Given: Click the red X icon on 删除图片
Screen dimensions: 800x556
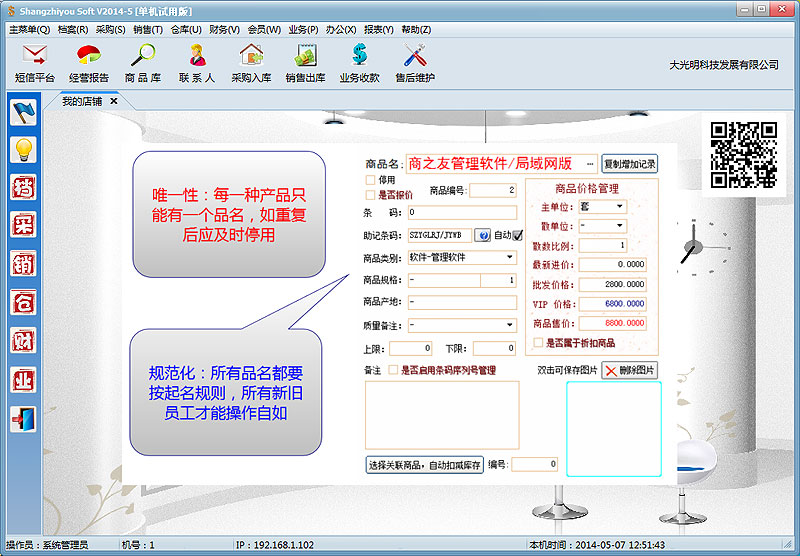Looking at the screenshot, I should tap(611, 371).
